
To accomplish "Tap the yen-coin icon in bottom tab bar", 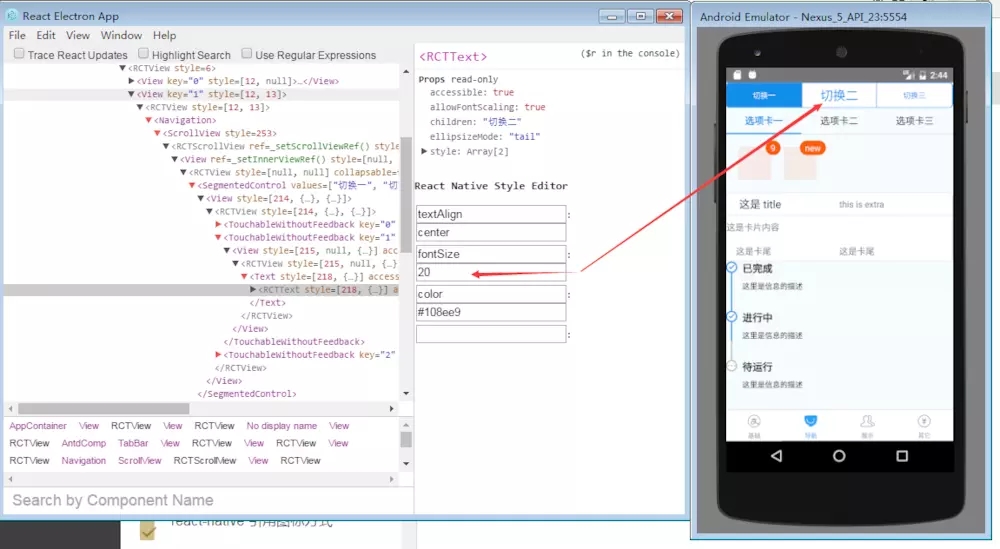I will click(x=924, y=421).
